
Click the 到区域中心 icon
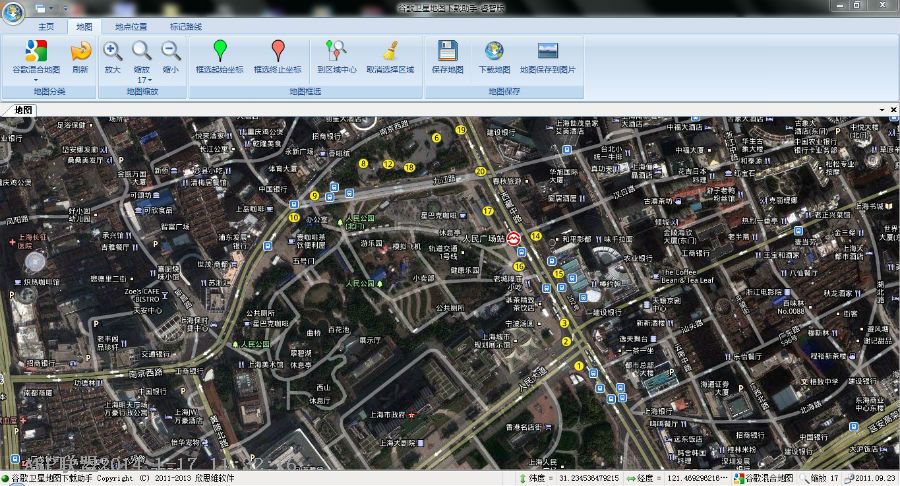tap(337, 51)
